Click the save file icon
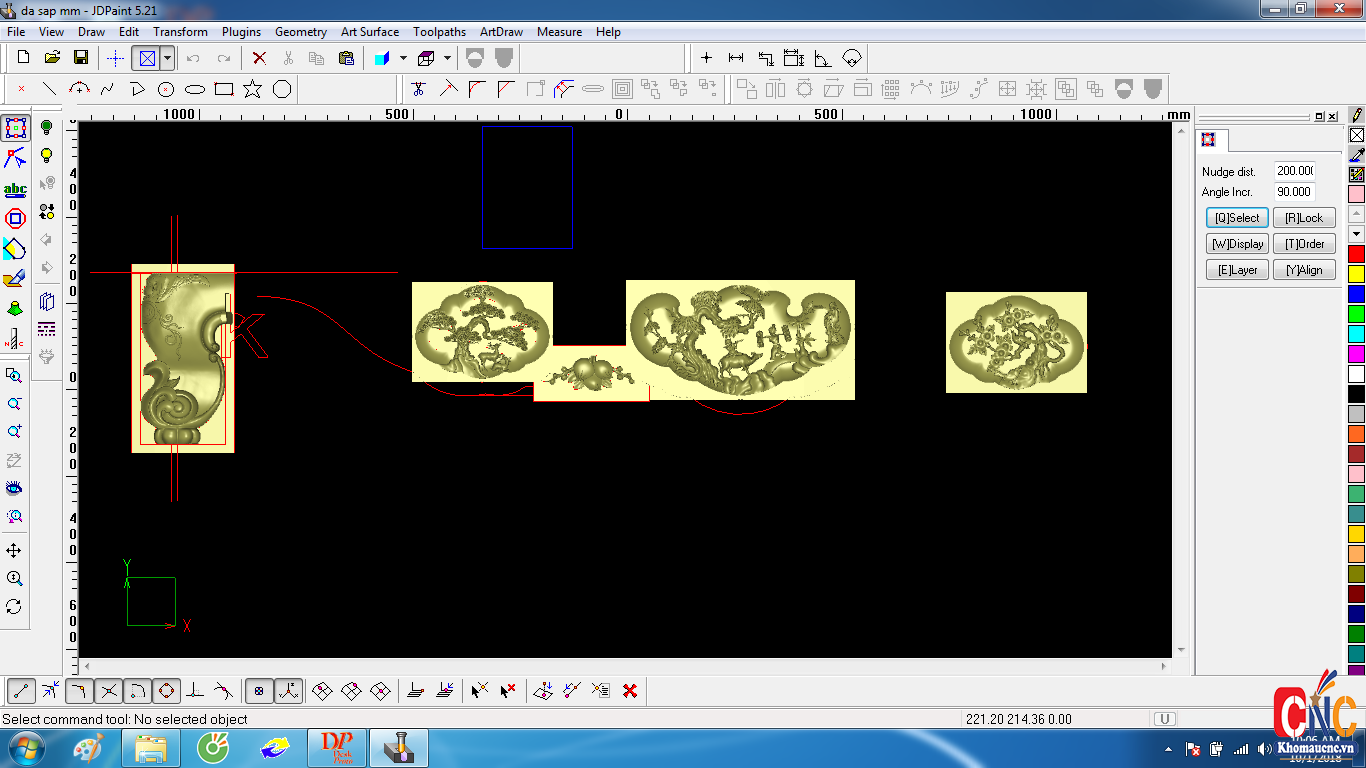Image resolution: width=1366 pixels, height=768 pixels. [81, 58]
